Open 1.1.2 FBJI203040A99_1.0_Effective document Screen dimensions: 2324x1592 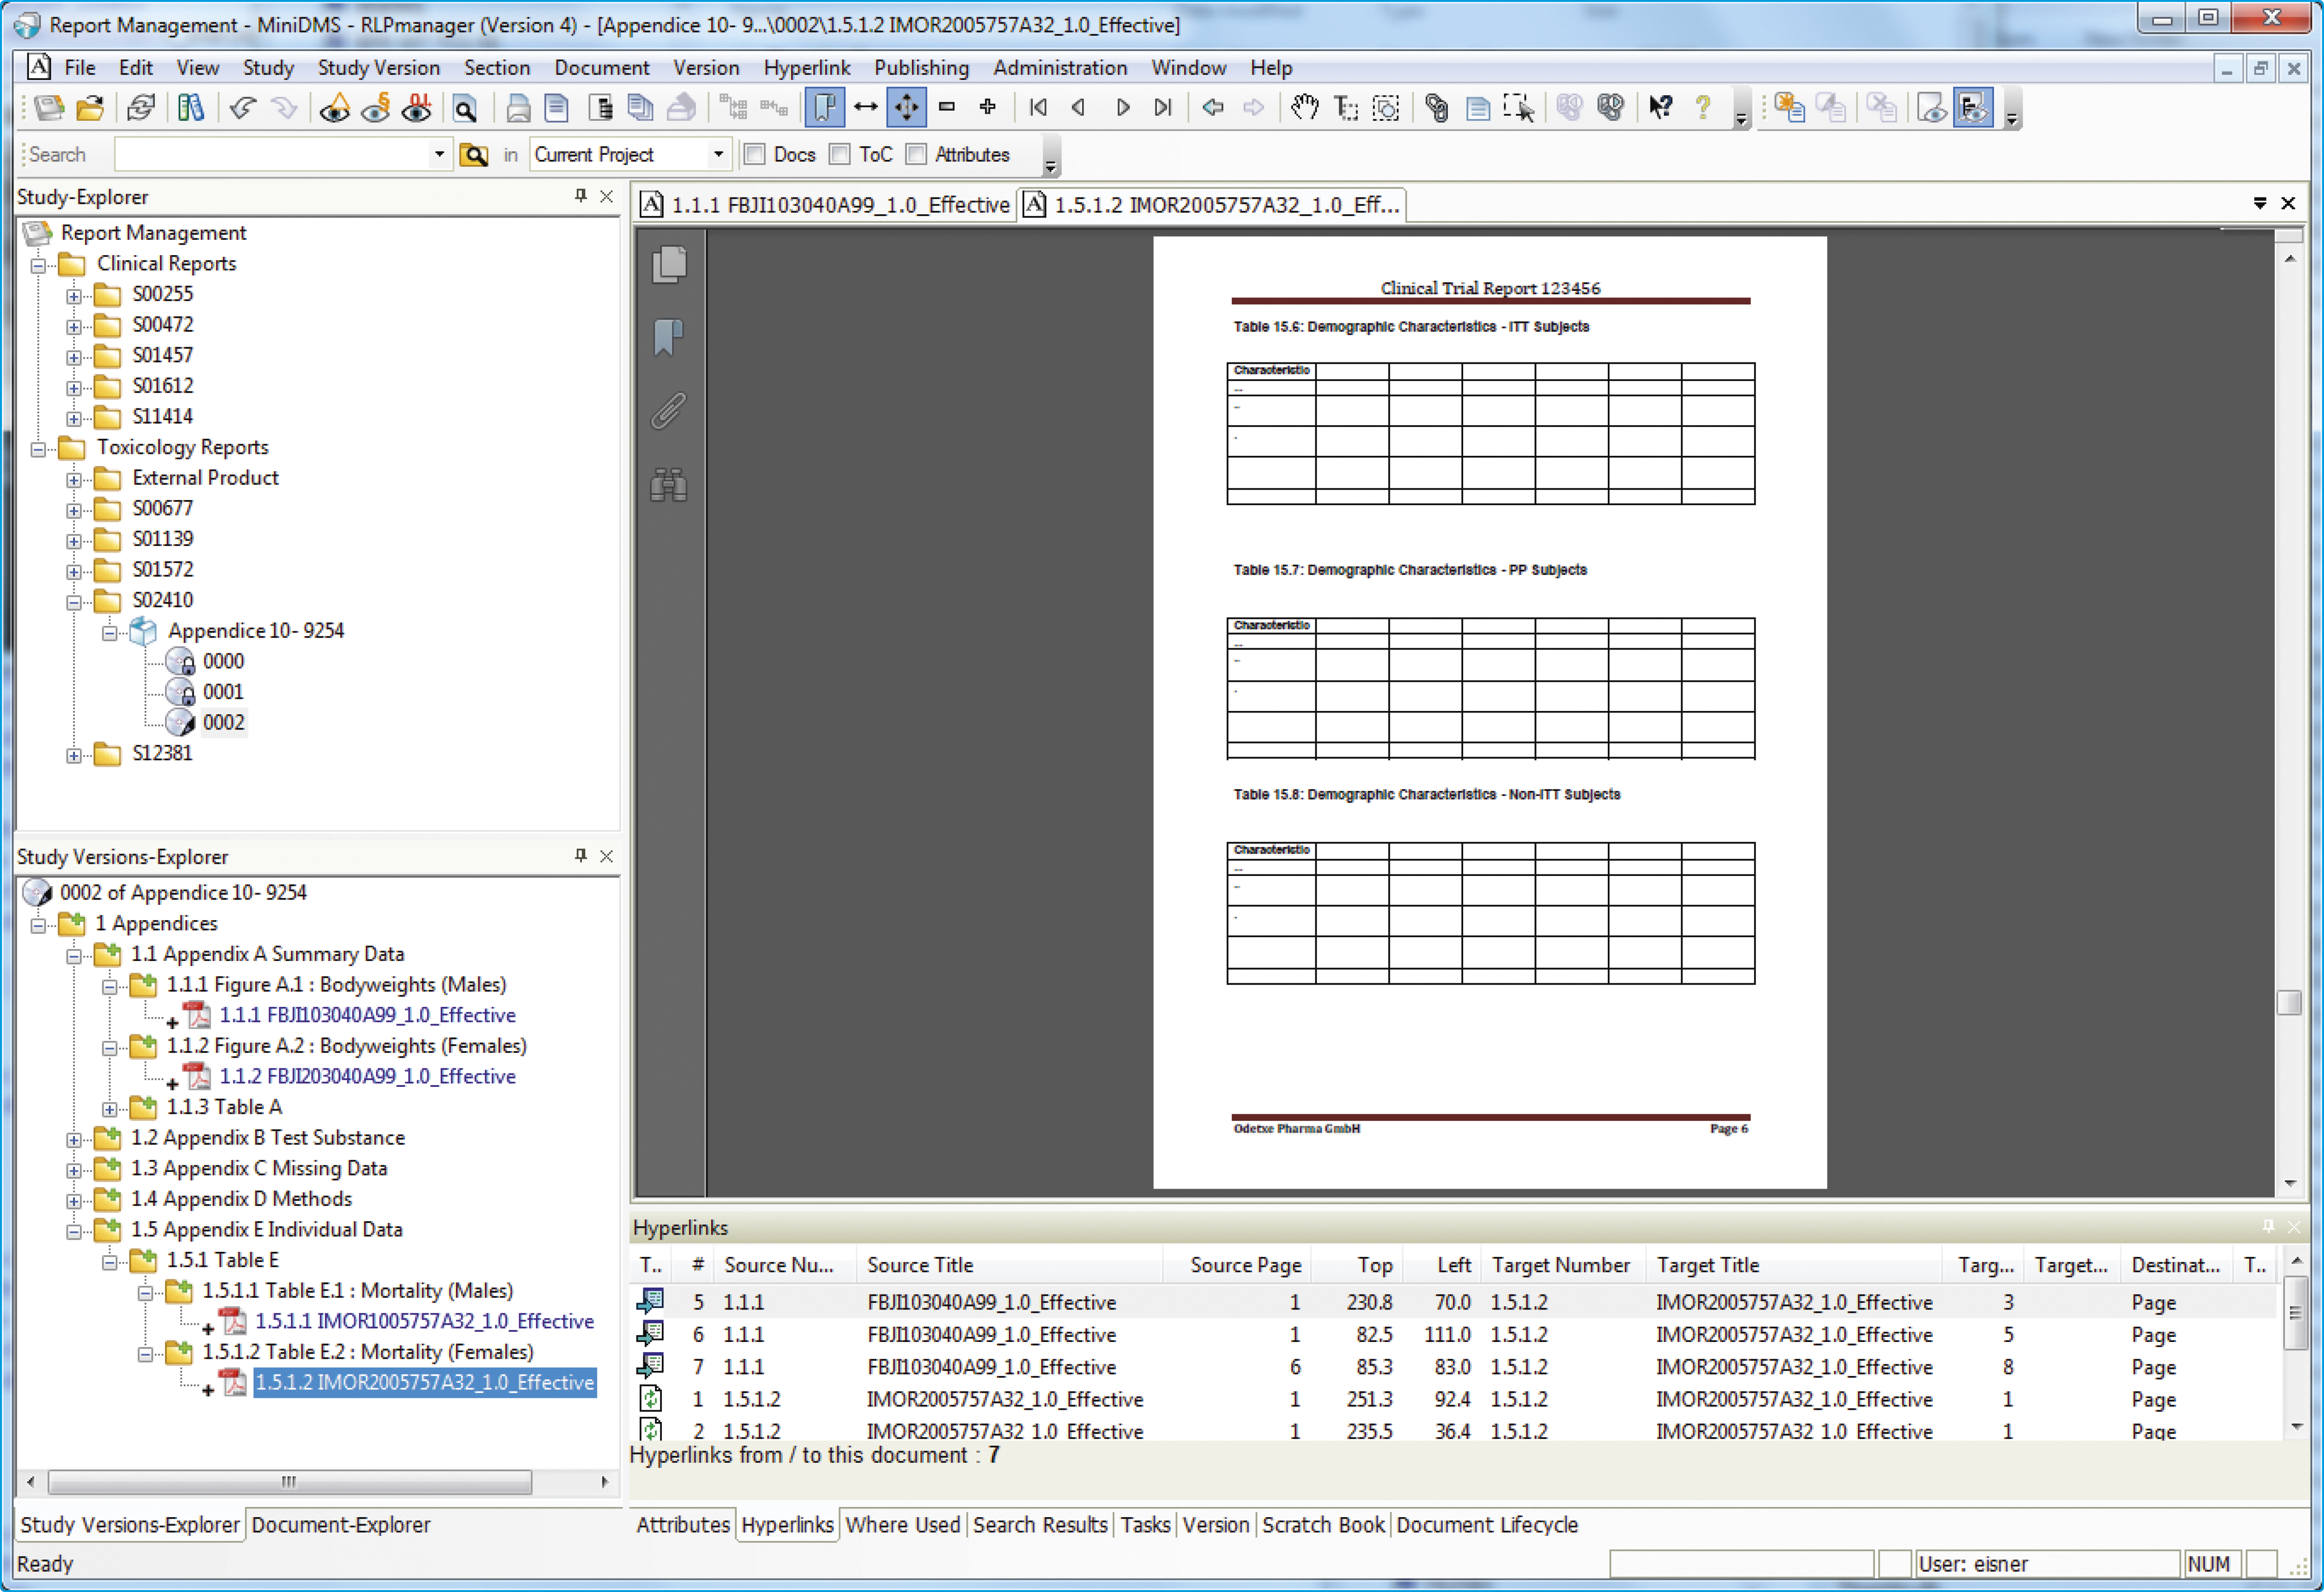point(367,1077)
